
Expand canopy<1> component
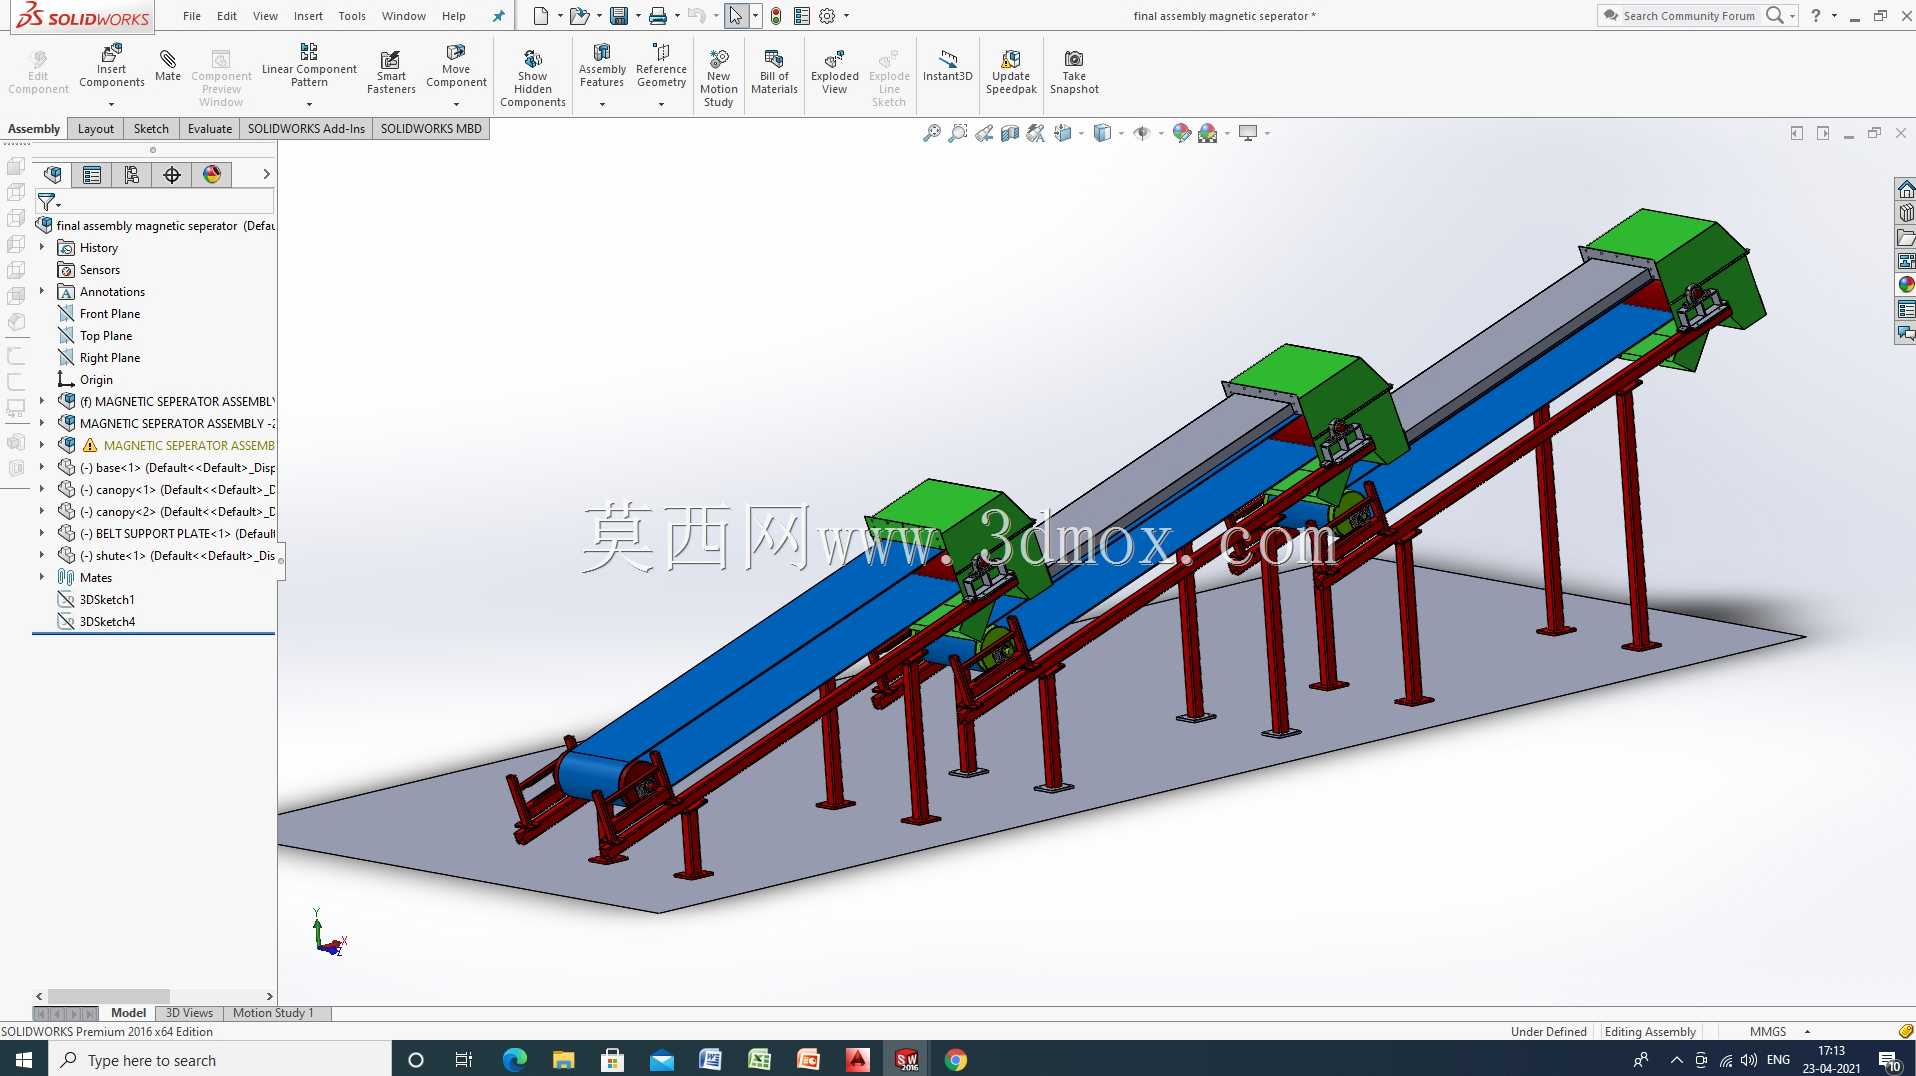(42, 489)
